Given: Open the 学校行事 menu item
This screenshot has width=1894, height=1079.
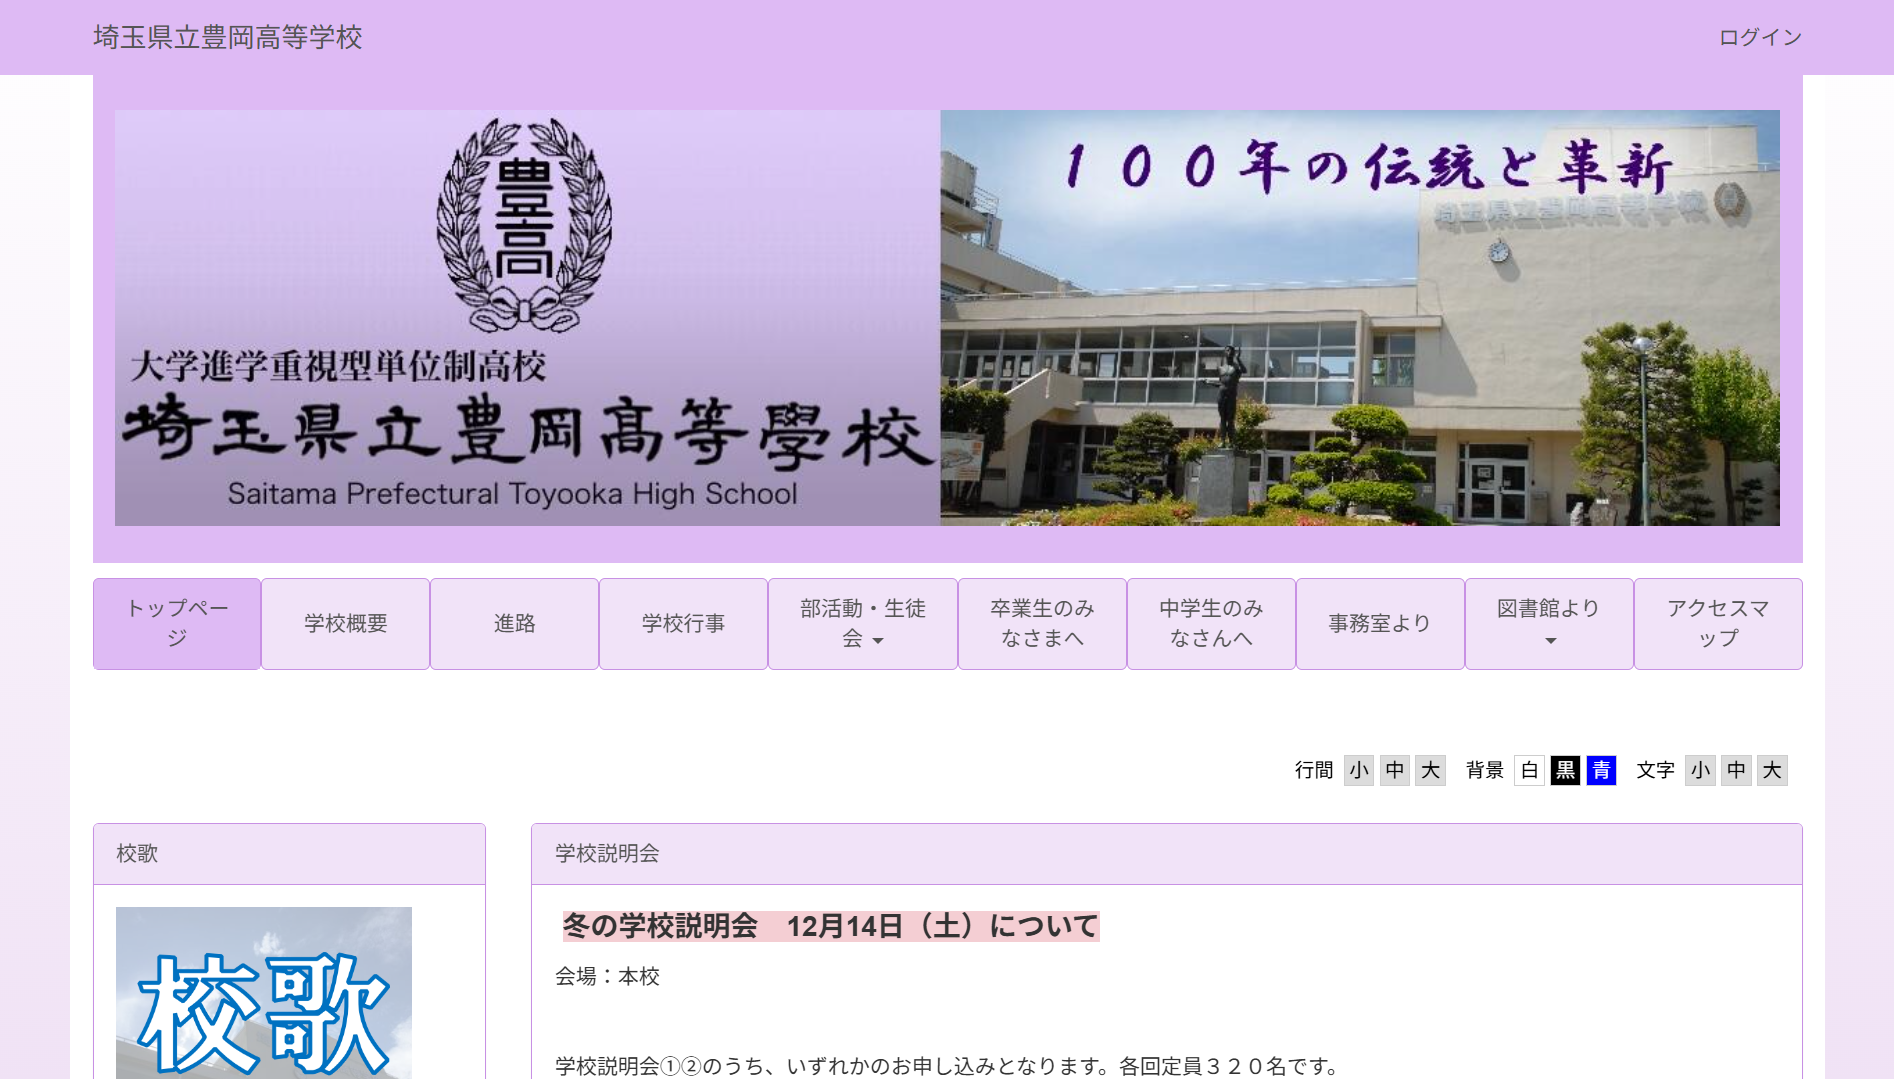Looking at the screenshot, I should coord(683,623).
